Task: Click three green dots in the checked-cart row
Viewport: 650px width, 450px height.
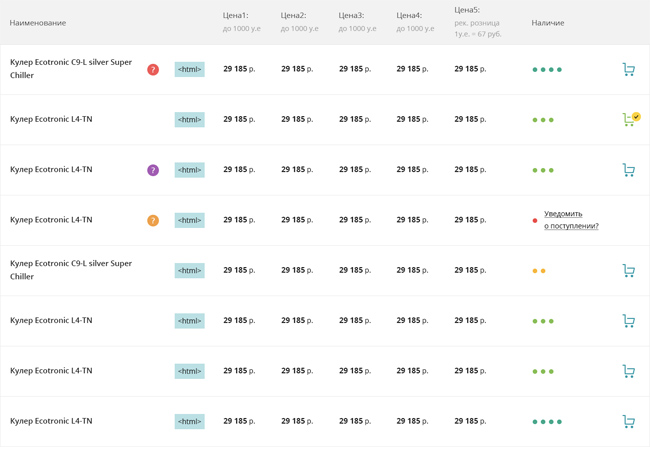Action: click(543, 120)
